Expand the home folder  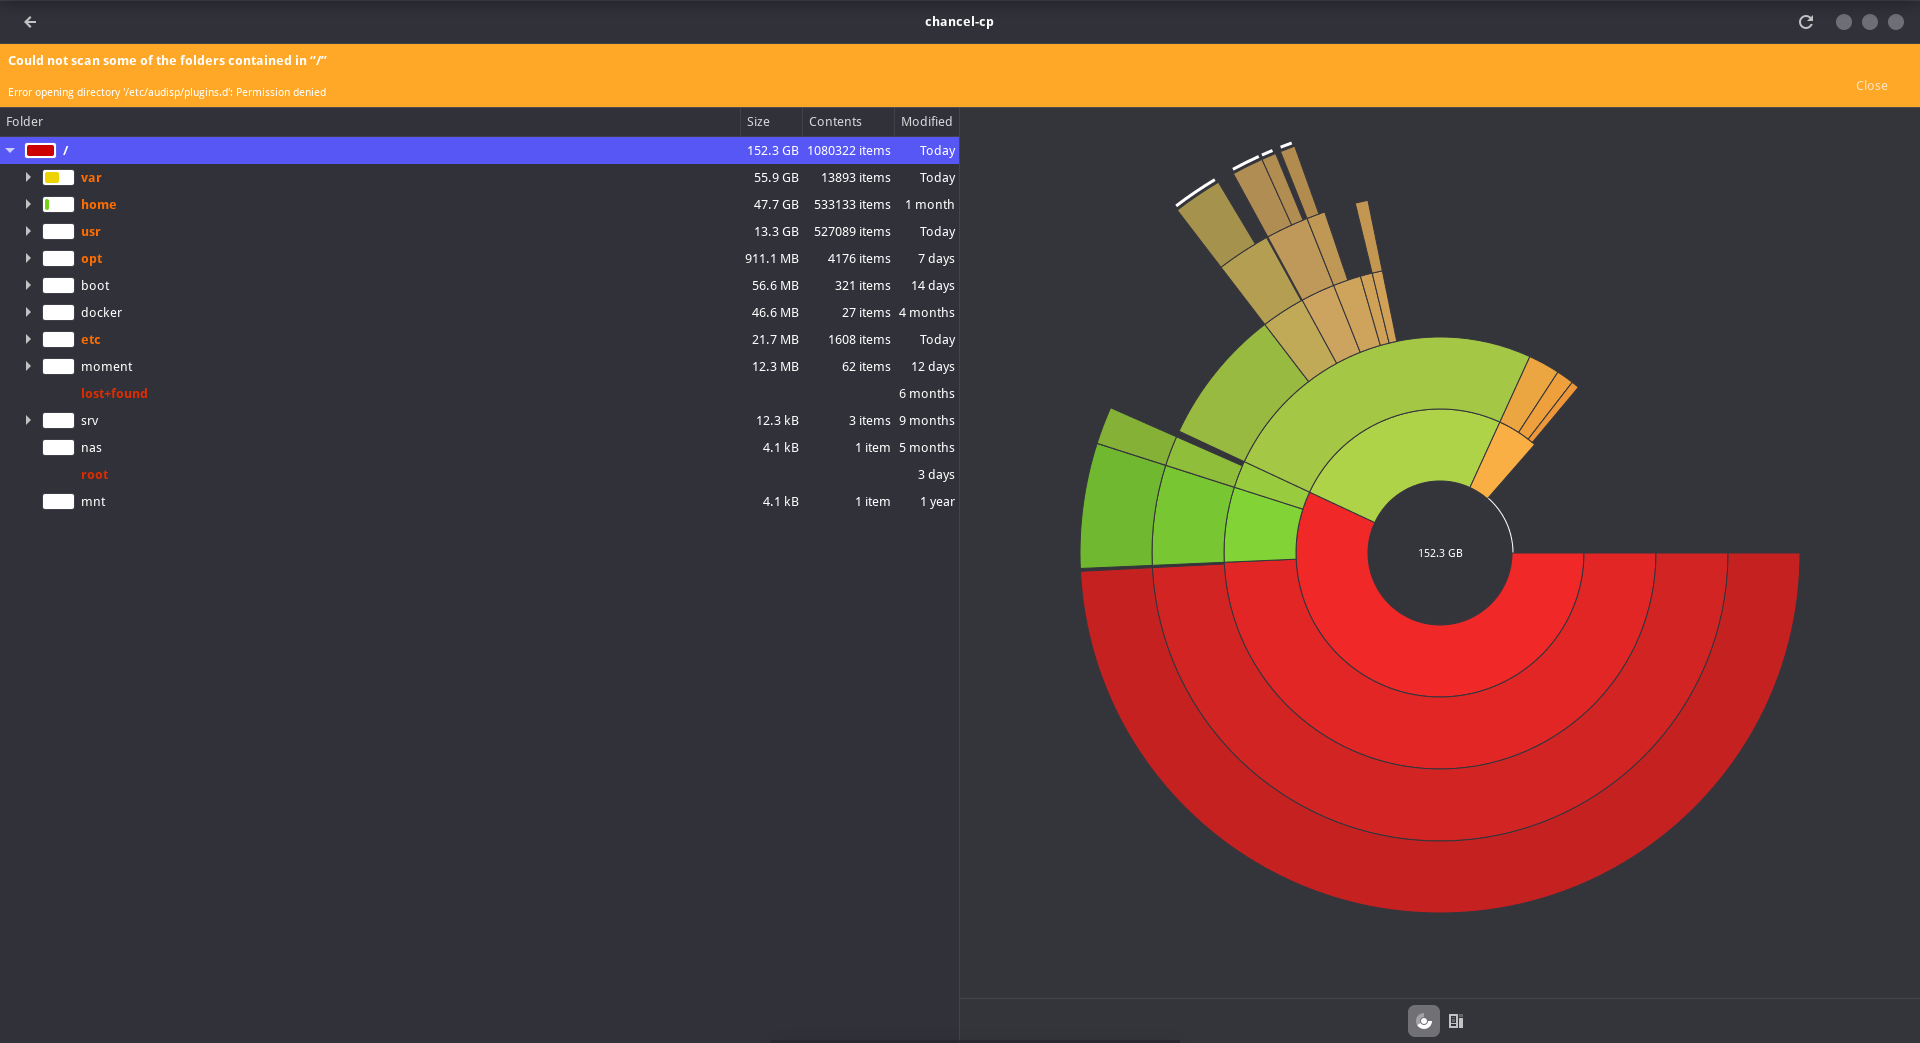coord(28,205)
